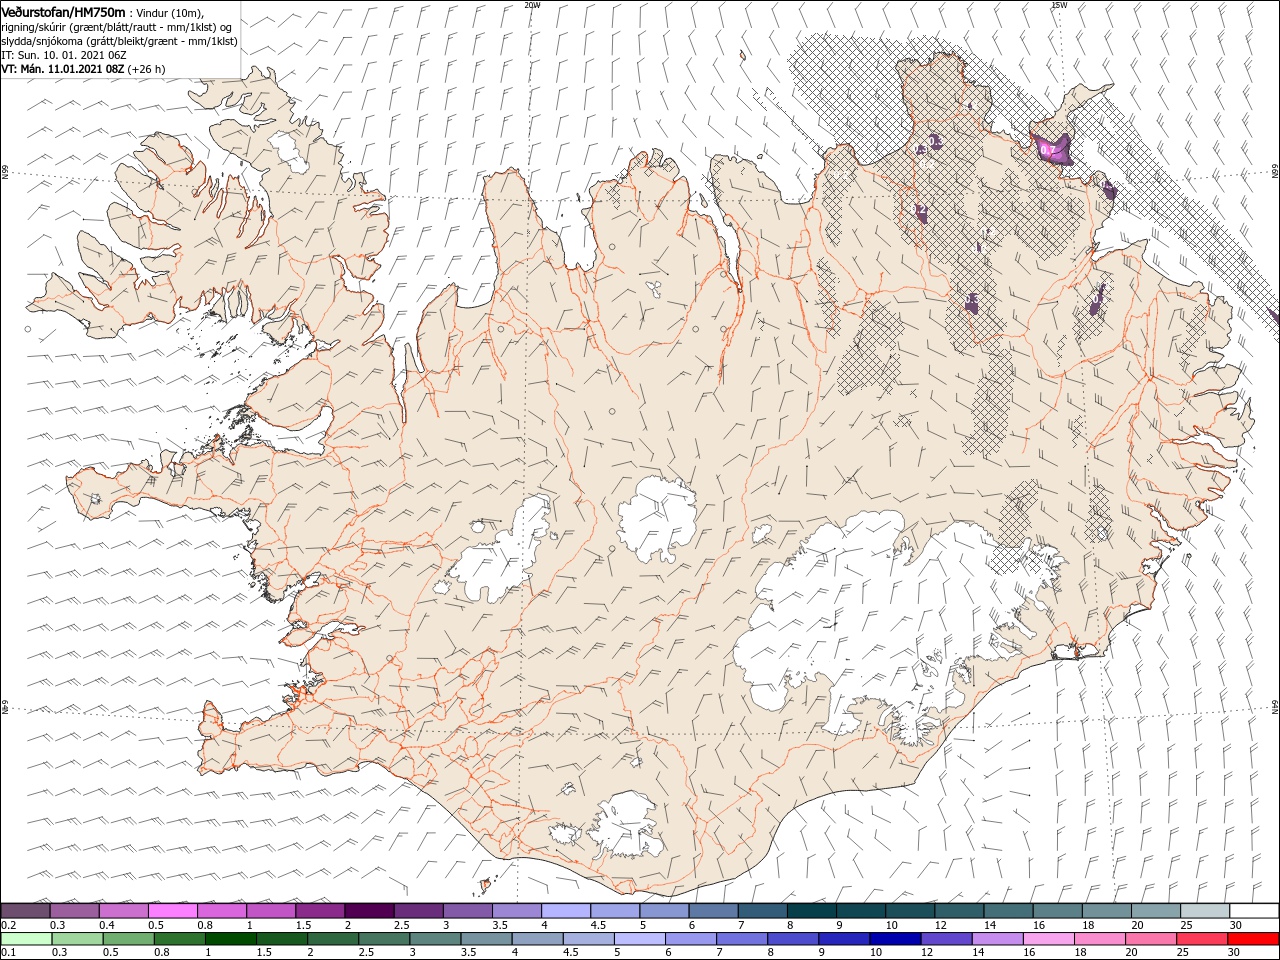The image size is (1280, 960).
Task: Select the rain legend swatch labeled 0.5
Action: 128,939
